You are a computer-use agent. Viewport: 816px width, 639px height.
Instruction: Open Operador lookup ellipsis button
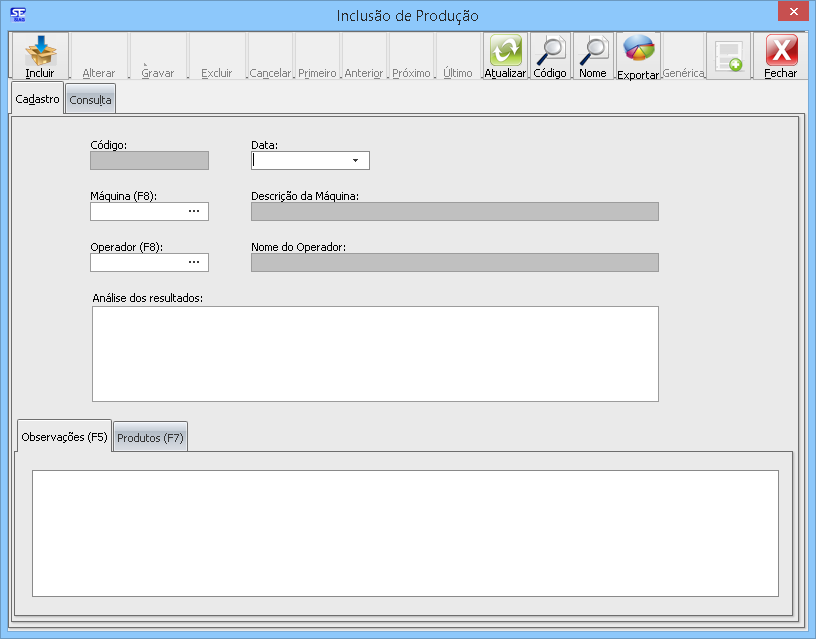[194, 262]
